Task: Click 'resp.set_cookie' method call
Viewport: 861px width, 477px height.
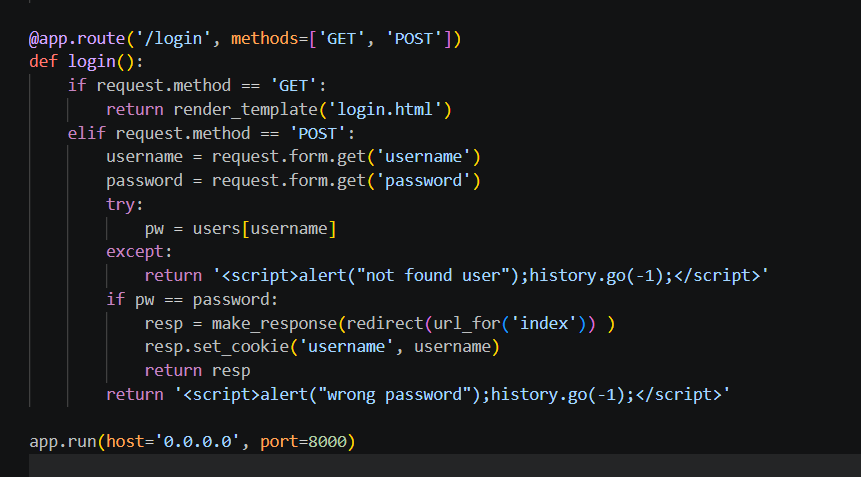Action: [x=216, y=347]
